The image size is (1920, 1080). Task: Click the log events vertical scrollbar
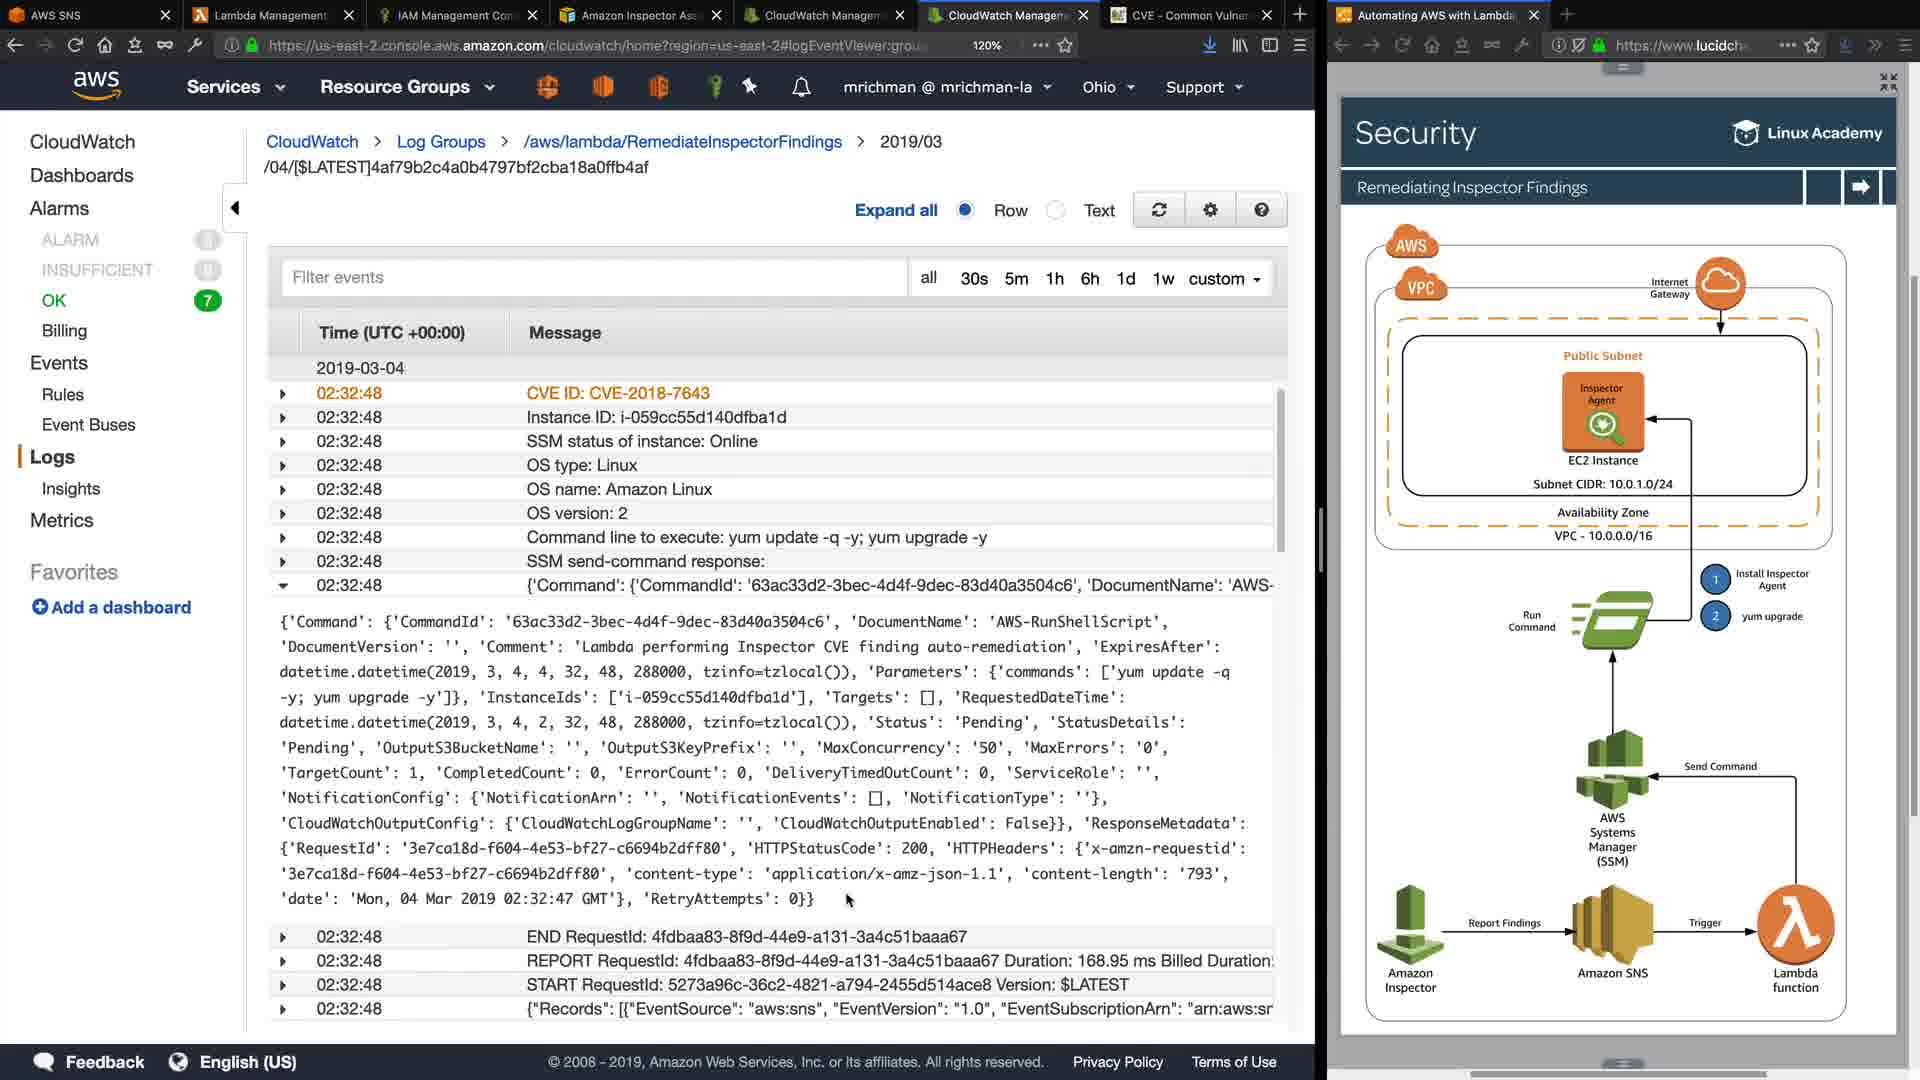point(1280,470)
